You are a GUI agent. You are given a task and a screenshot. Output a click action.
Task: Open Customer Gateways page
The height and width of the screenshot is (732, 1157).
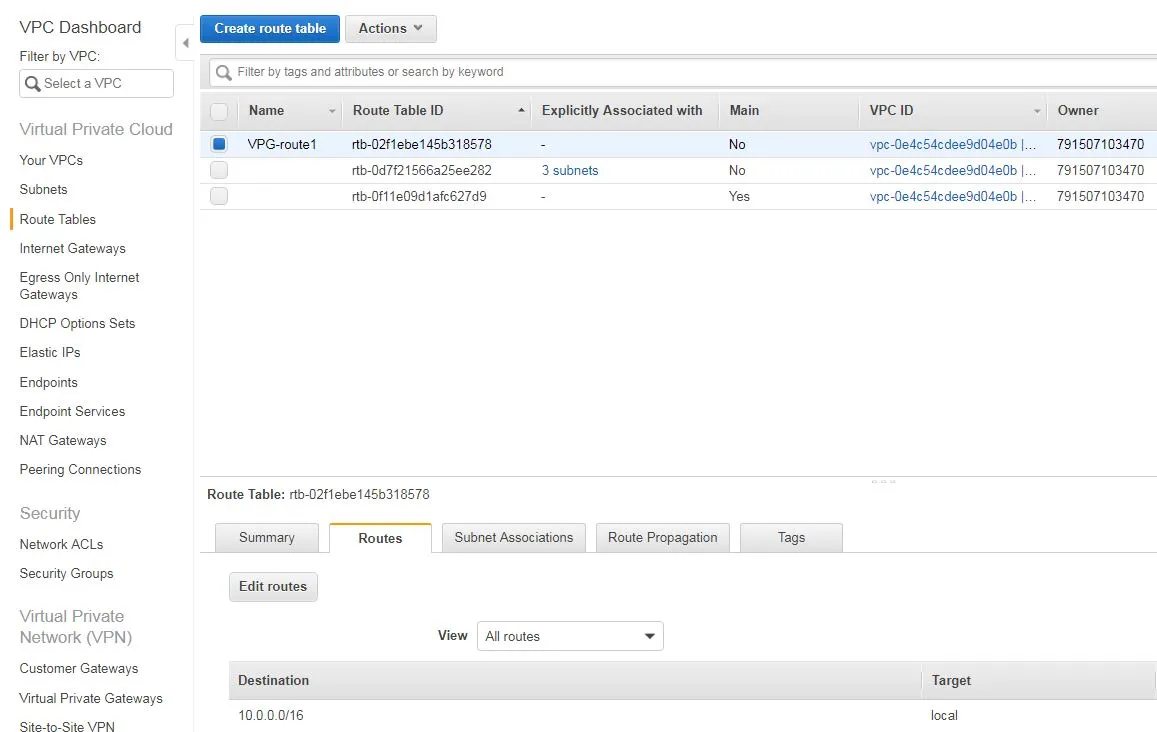[79, 669]
